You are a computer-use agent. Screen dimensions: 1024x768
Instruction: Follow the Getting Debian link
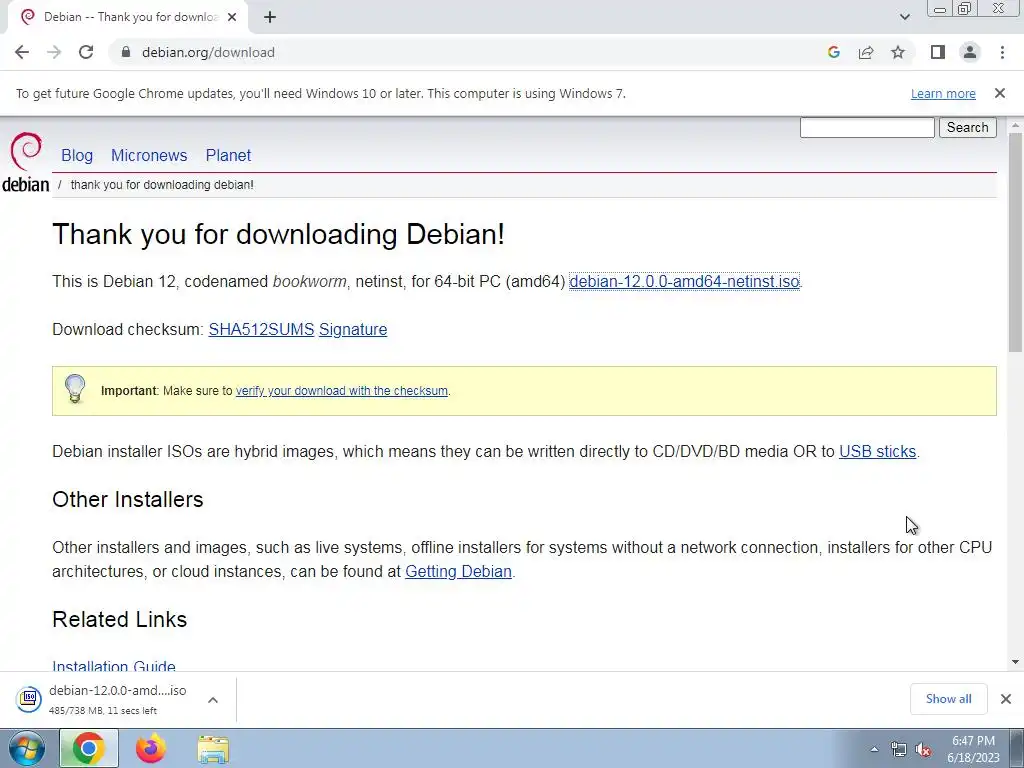(458, 571)
